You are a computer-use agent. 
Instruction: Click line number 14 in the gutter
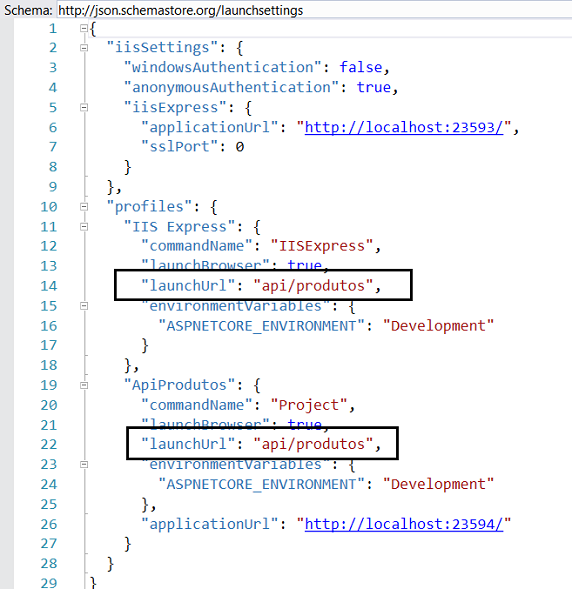[49, 286]
